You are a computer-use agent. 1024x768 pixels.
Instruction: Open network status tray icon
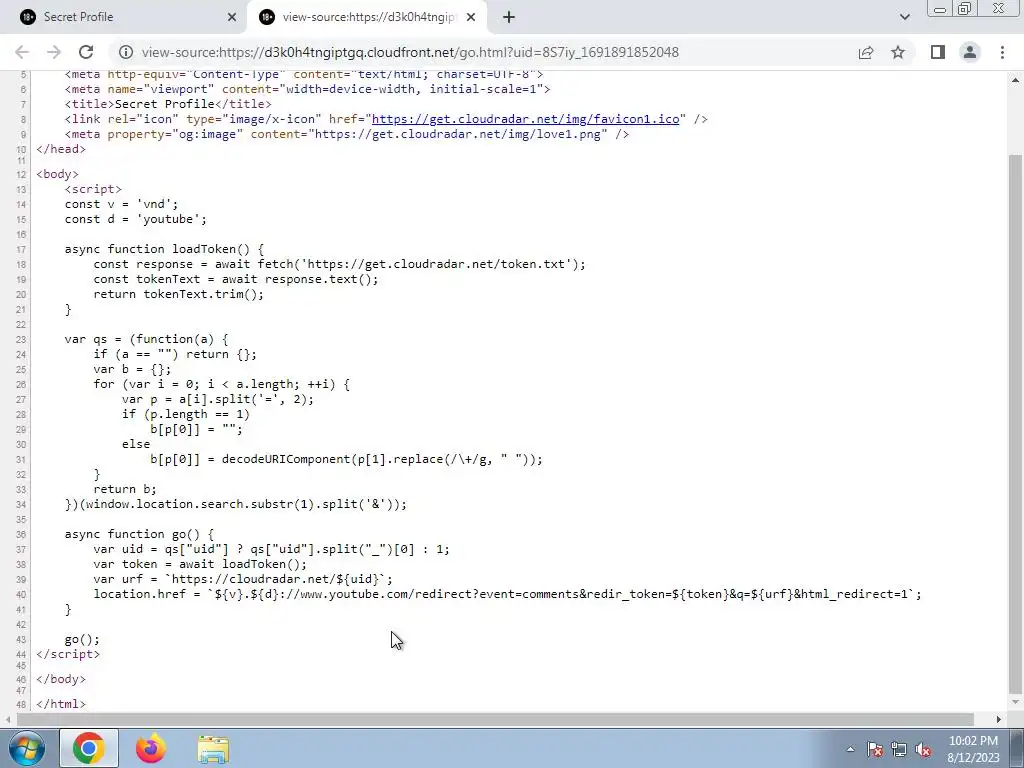click(x=899, y=750)
